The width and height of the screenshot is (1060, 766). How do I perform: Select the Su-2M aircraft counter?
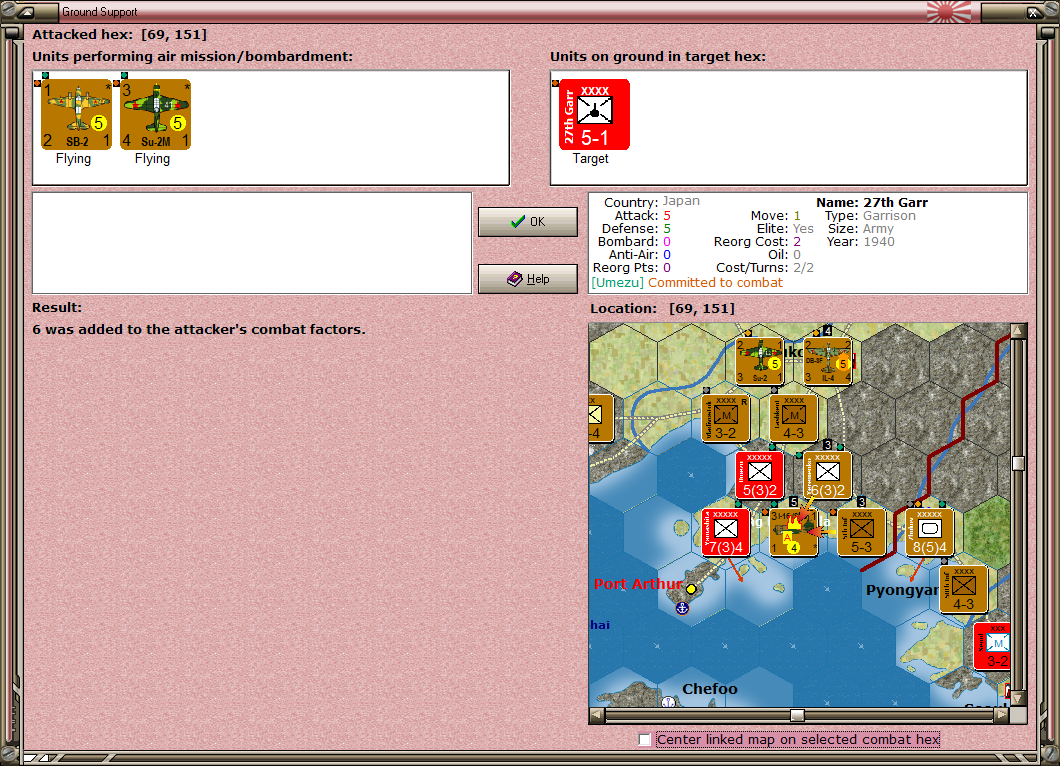(x=155, y=113)
